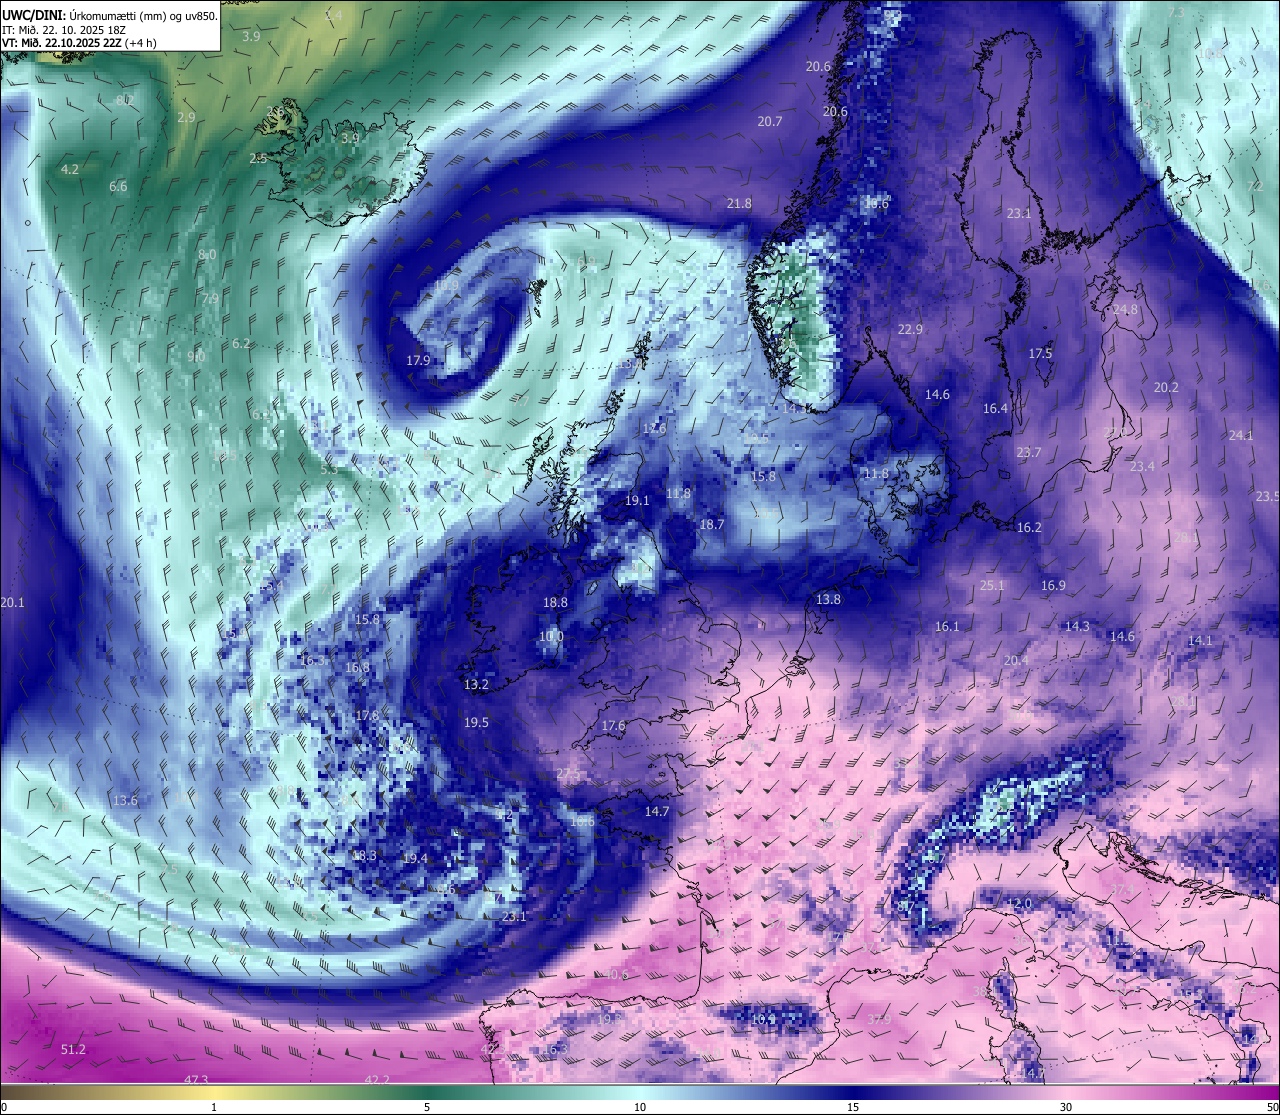Click the map value 2.5 on Iceland's west coast
Screen dimensions: 1280x1115
click(x=258, y=158)
